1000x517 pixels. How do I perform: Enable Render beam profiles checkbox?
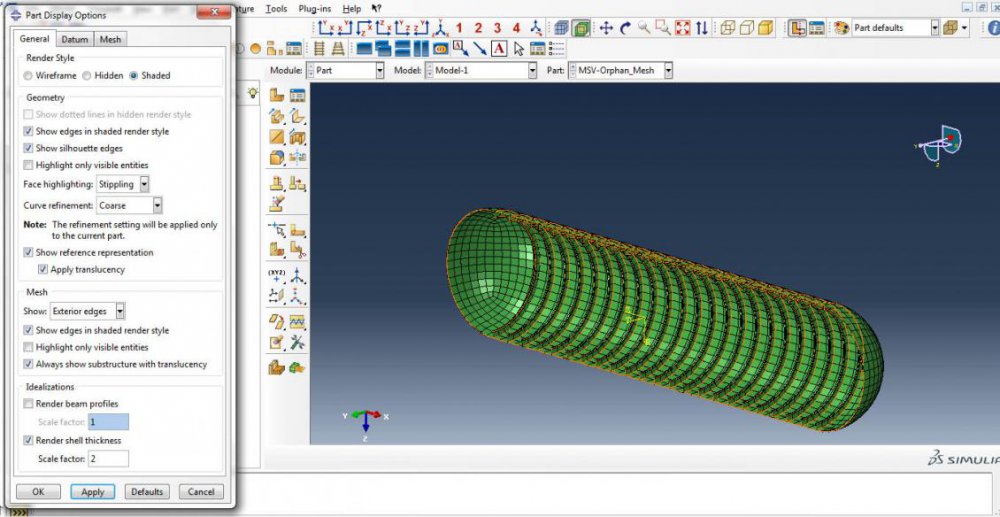pos(28,403)
